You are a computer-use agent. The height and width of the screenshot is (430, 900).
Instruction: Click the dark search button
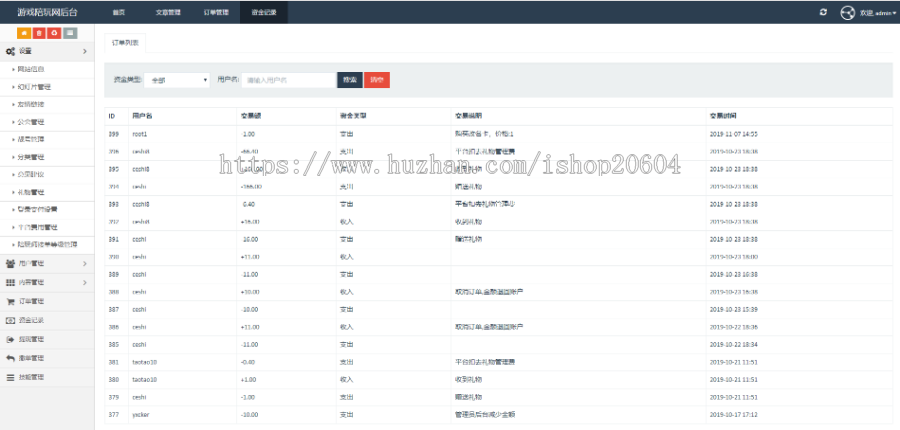click(x=350, y=80)
